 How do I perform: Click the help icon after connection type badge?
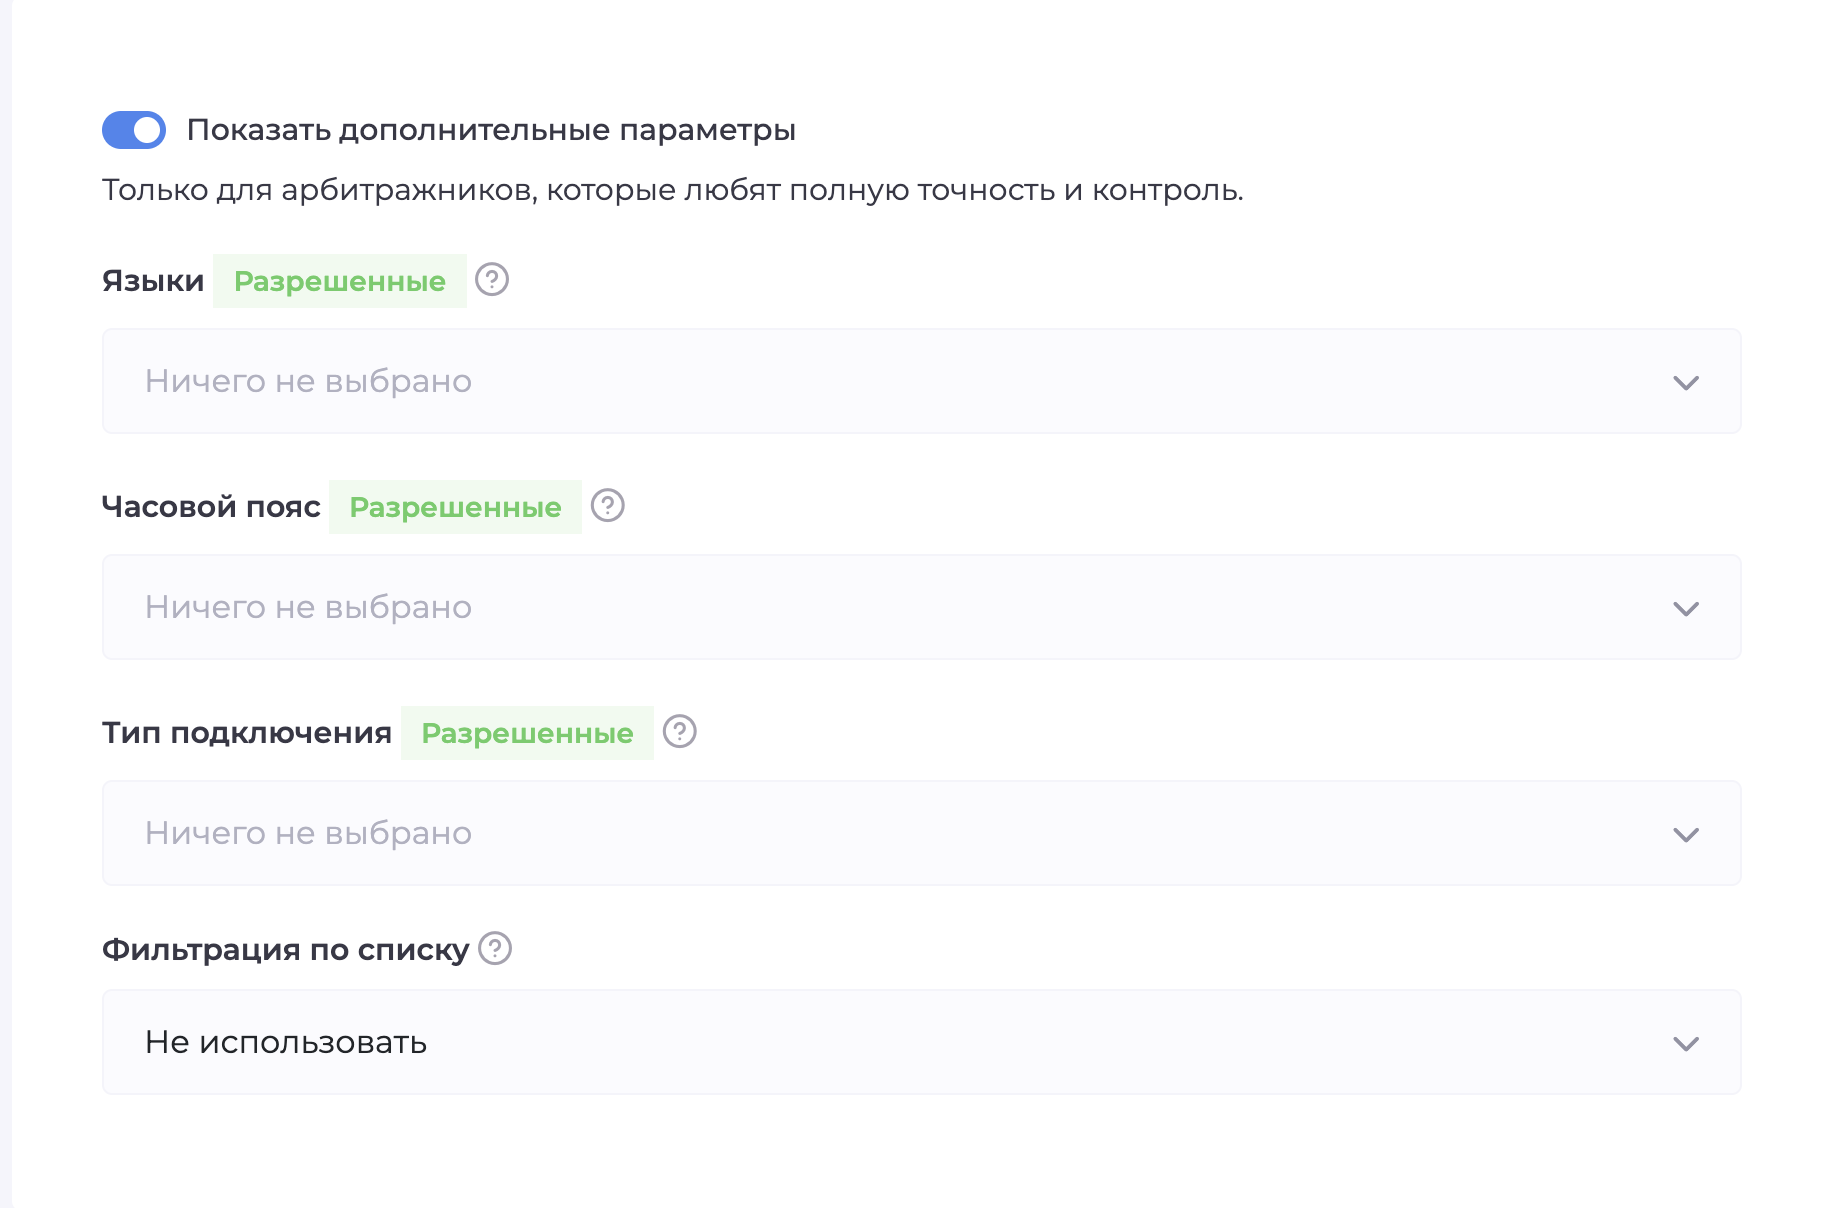[679, 733]
